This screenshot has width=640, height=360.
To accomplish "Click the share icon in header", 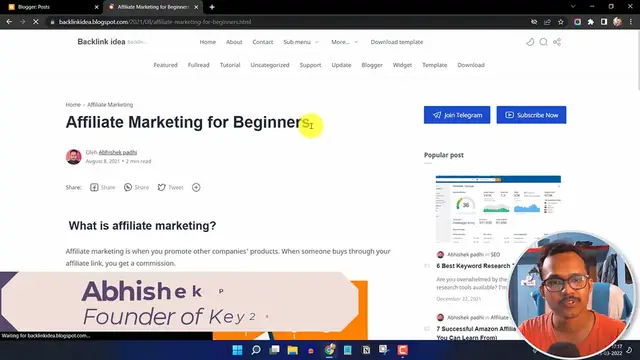I will tap(557, 42).
